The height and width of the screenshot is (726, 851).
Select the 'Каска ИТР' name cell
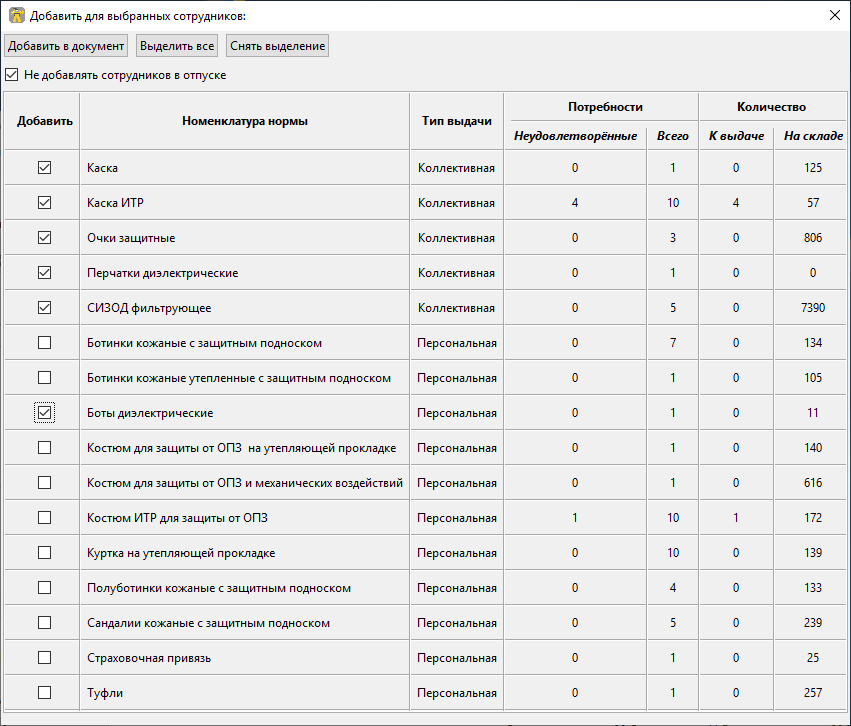245,202
